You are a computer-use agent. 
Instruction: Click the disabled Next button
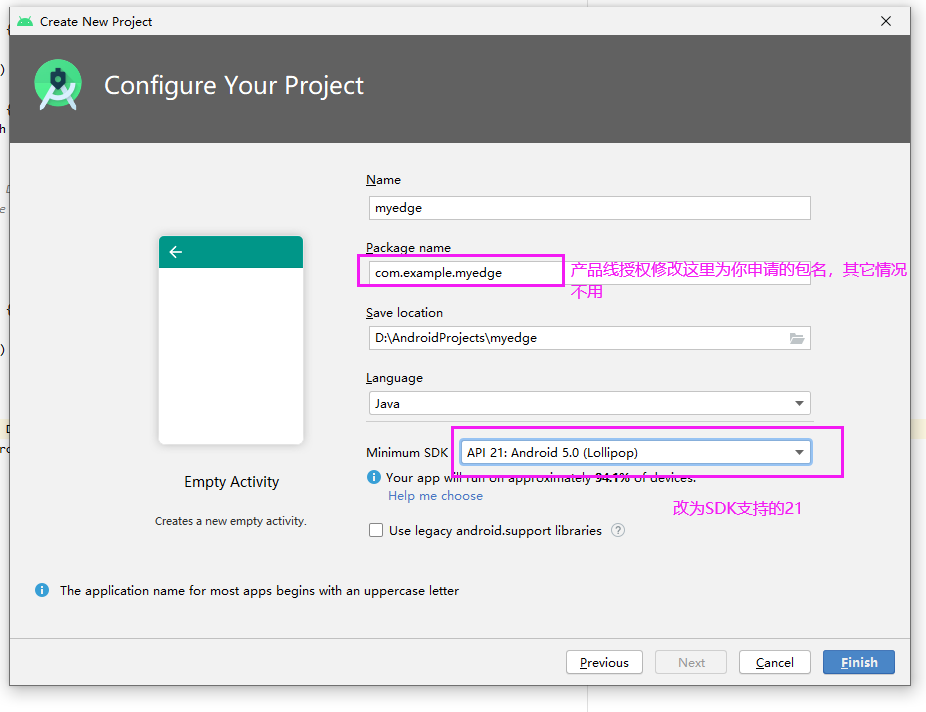point(691,662)
